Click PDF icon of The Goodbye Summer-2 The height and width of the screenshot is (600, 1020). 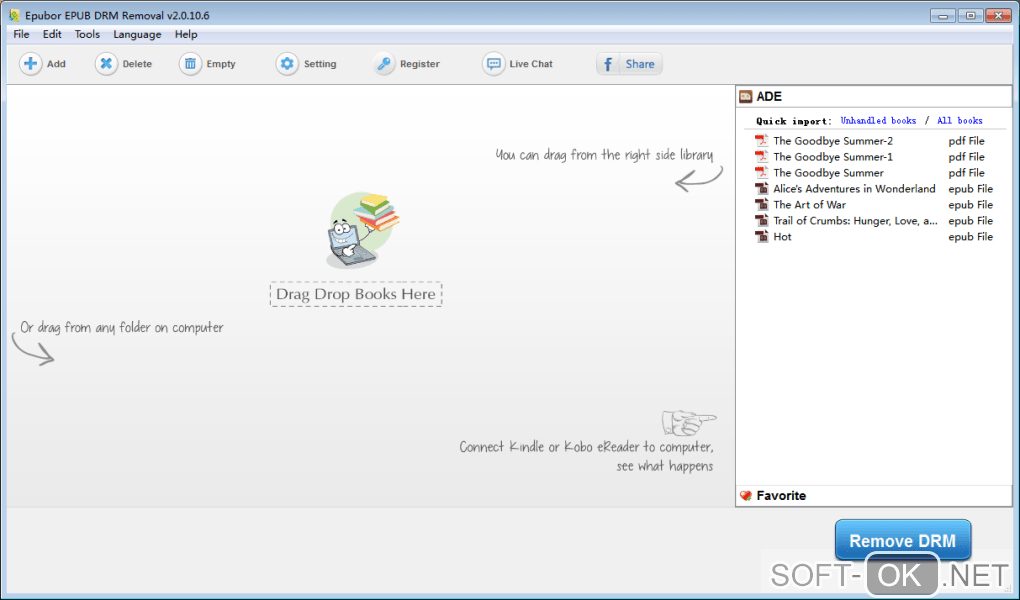761,141
